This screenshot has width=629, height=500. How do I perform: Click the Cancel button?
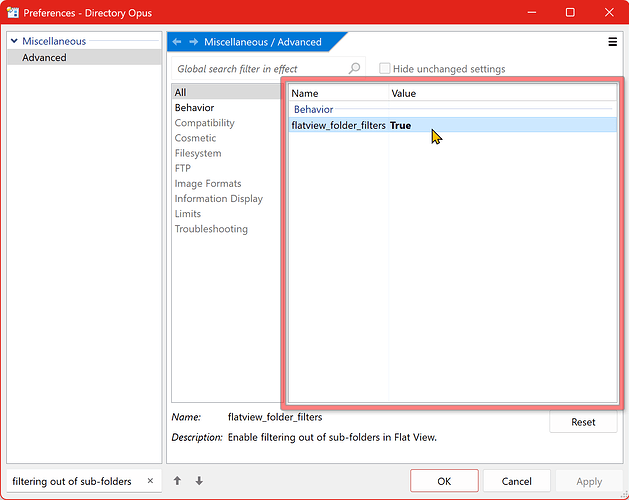pos(516,481)
